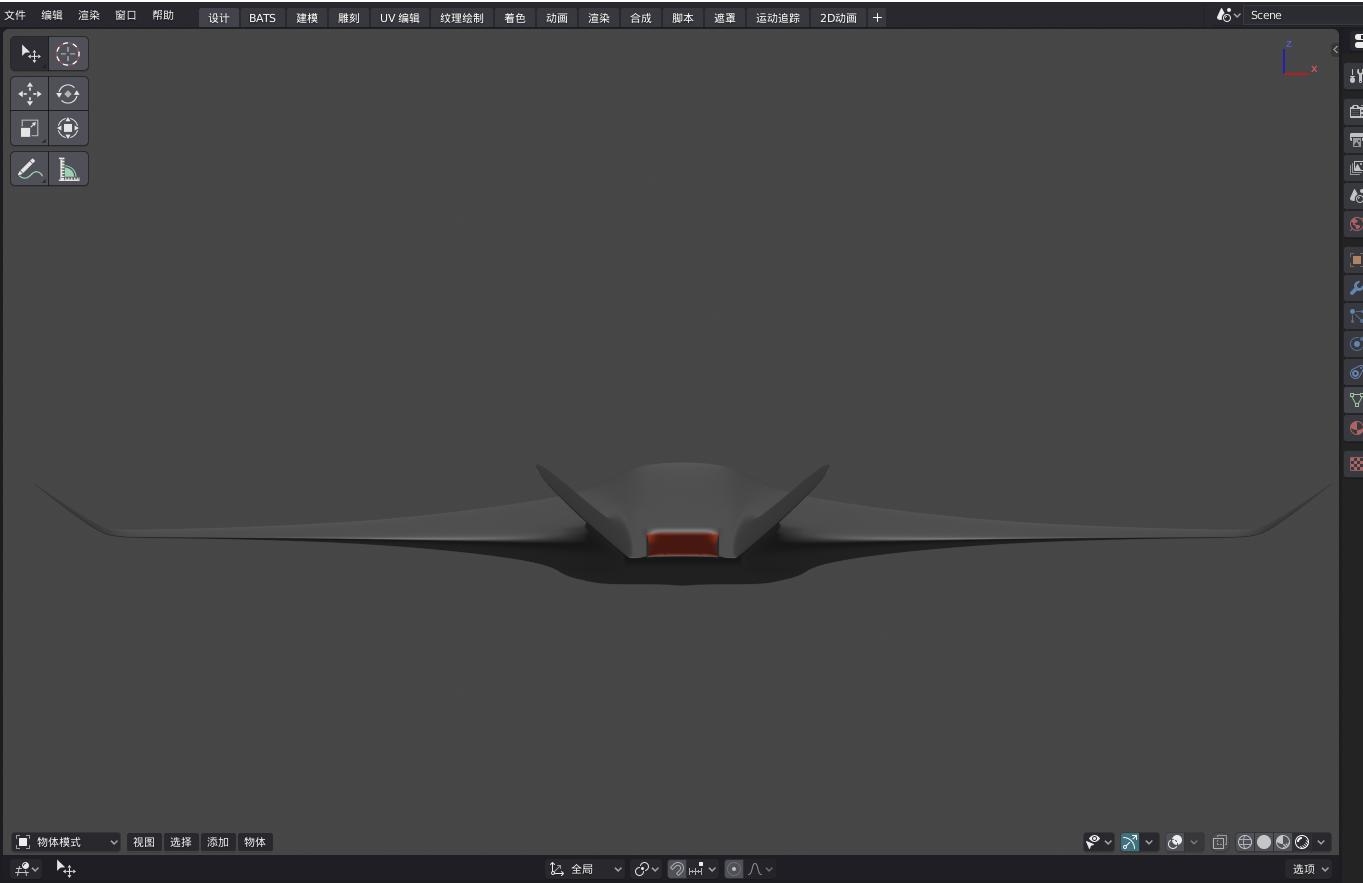Click the 添加 button in viewport header
Viewport: 1363px width, 883px height.
218,842
